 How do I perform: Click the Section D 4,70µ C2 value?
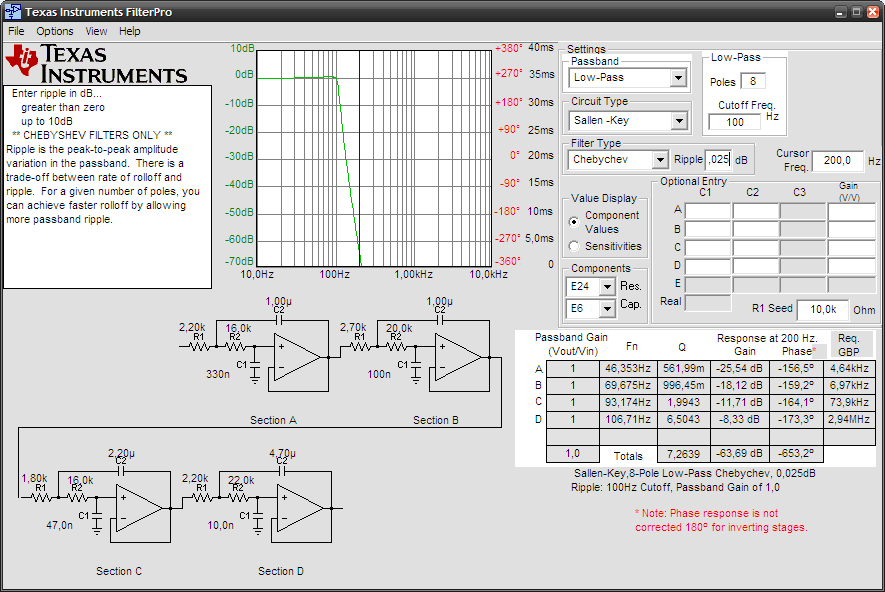[282, 453]
